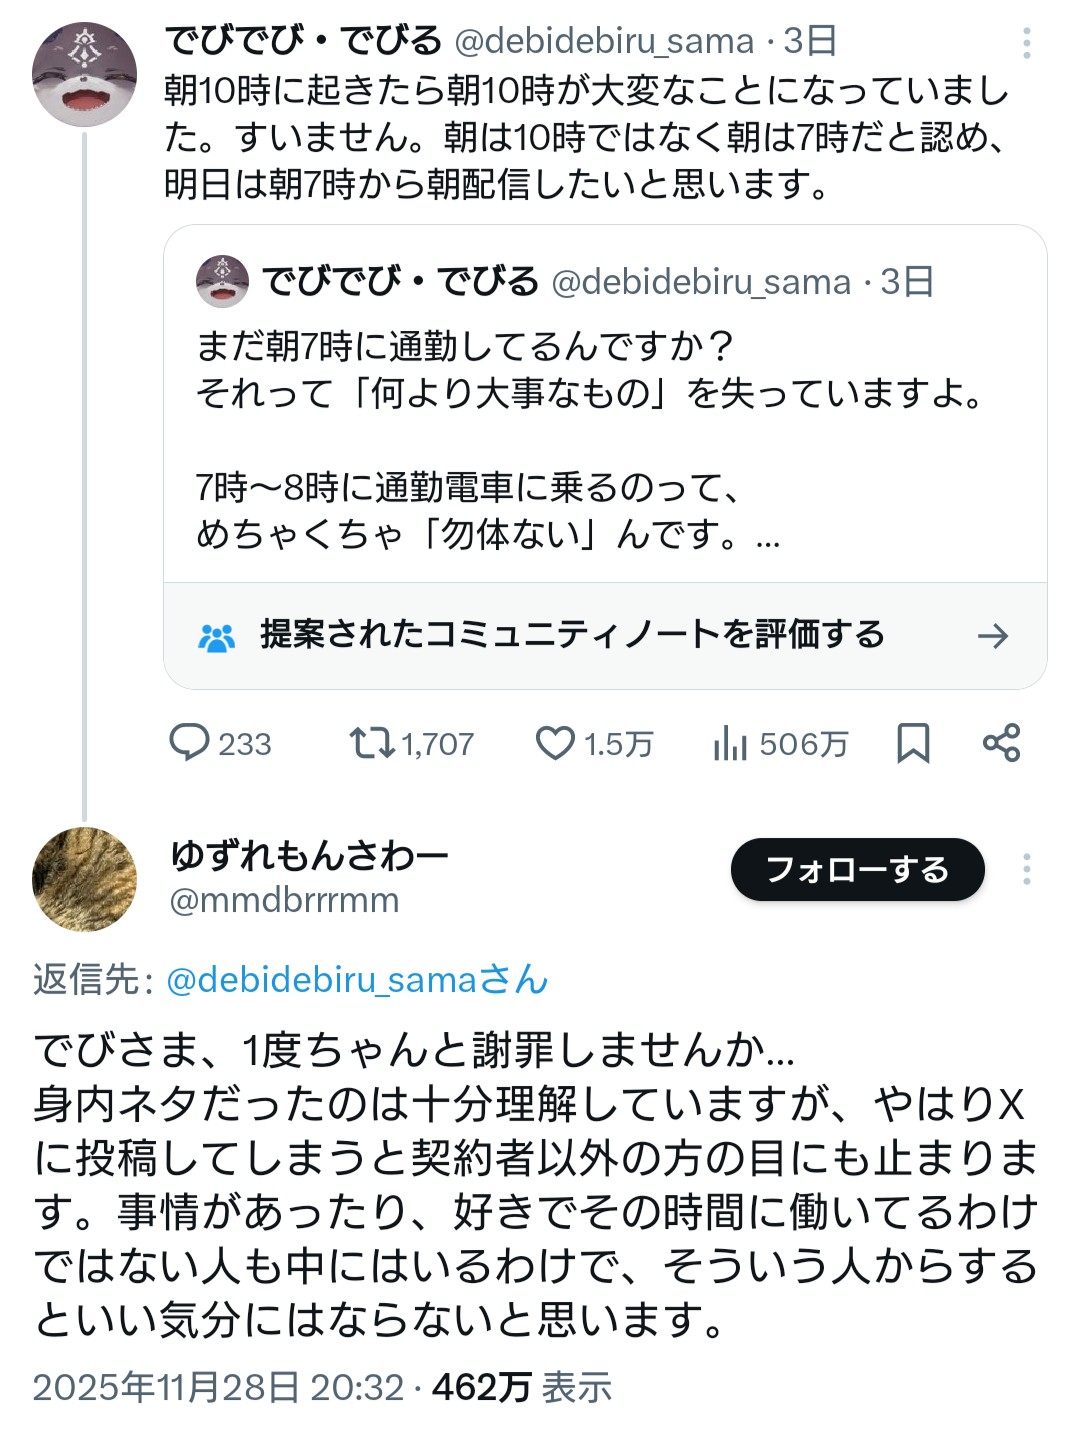Rate the proposed community note

point(572,635)
